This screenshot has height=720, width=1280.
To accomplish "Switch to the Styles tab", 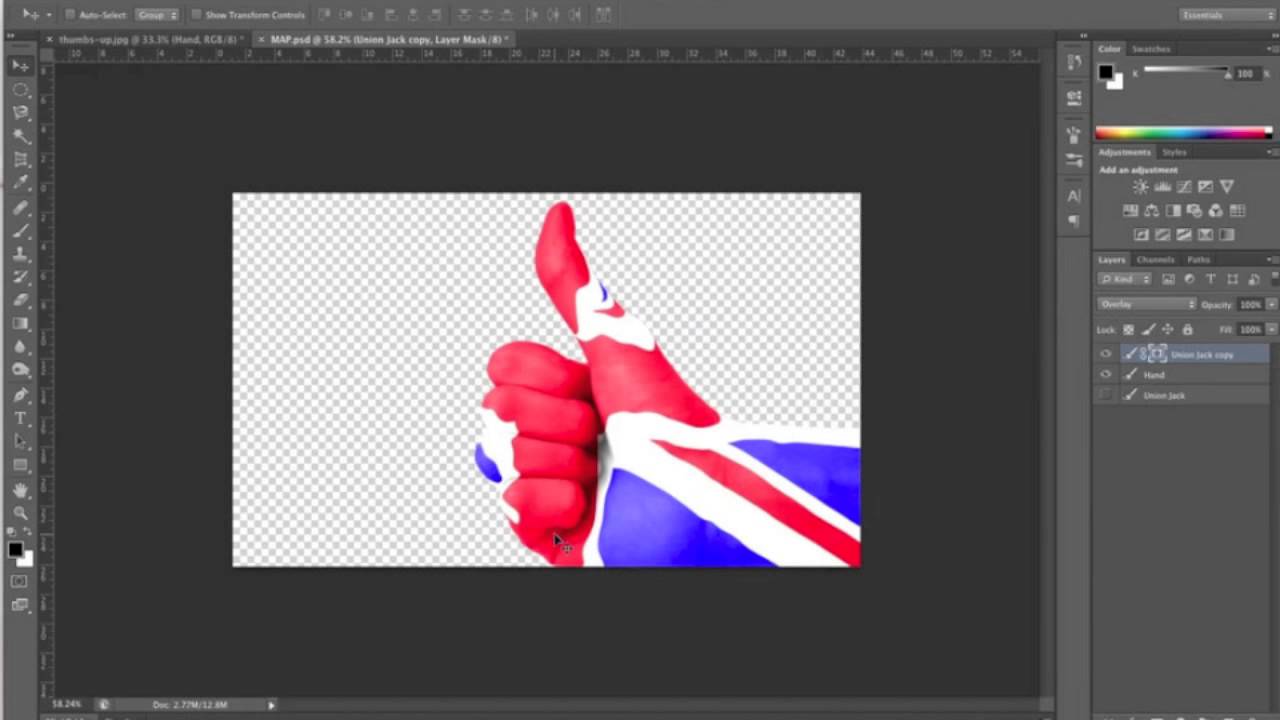I will point(1174,152).
